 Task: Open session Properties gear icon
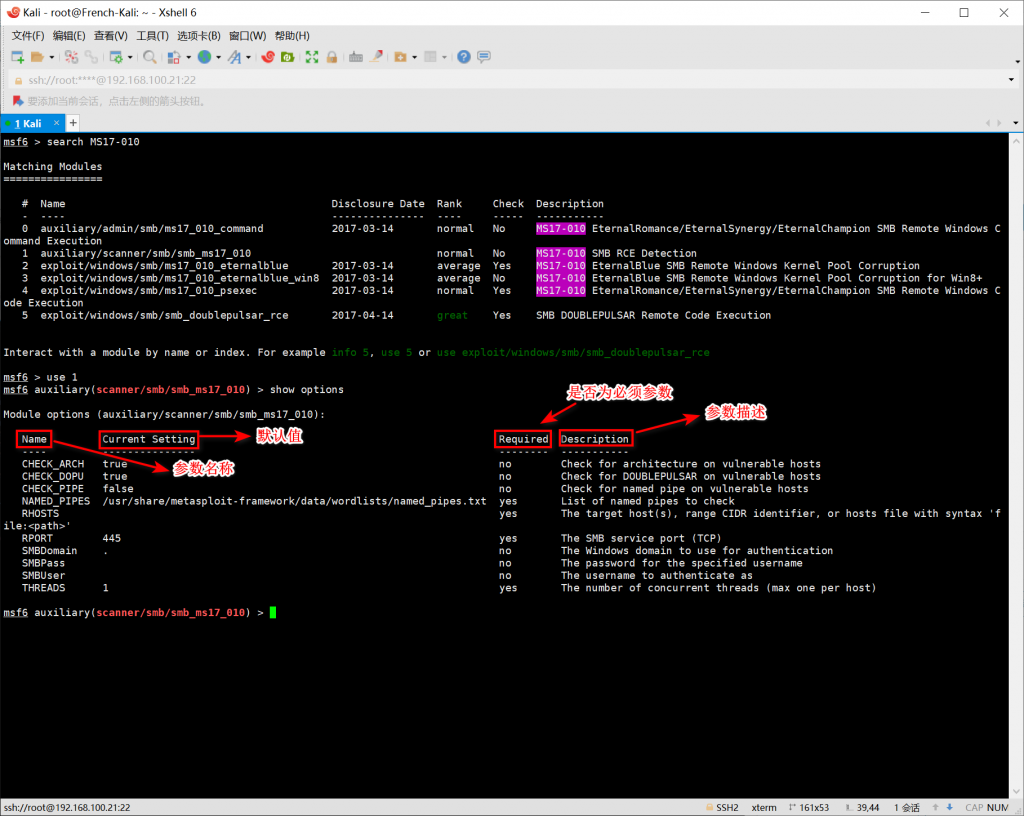pos(116,57)
